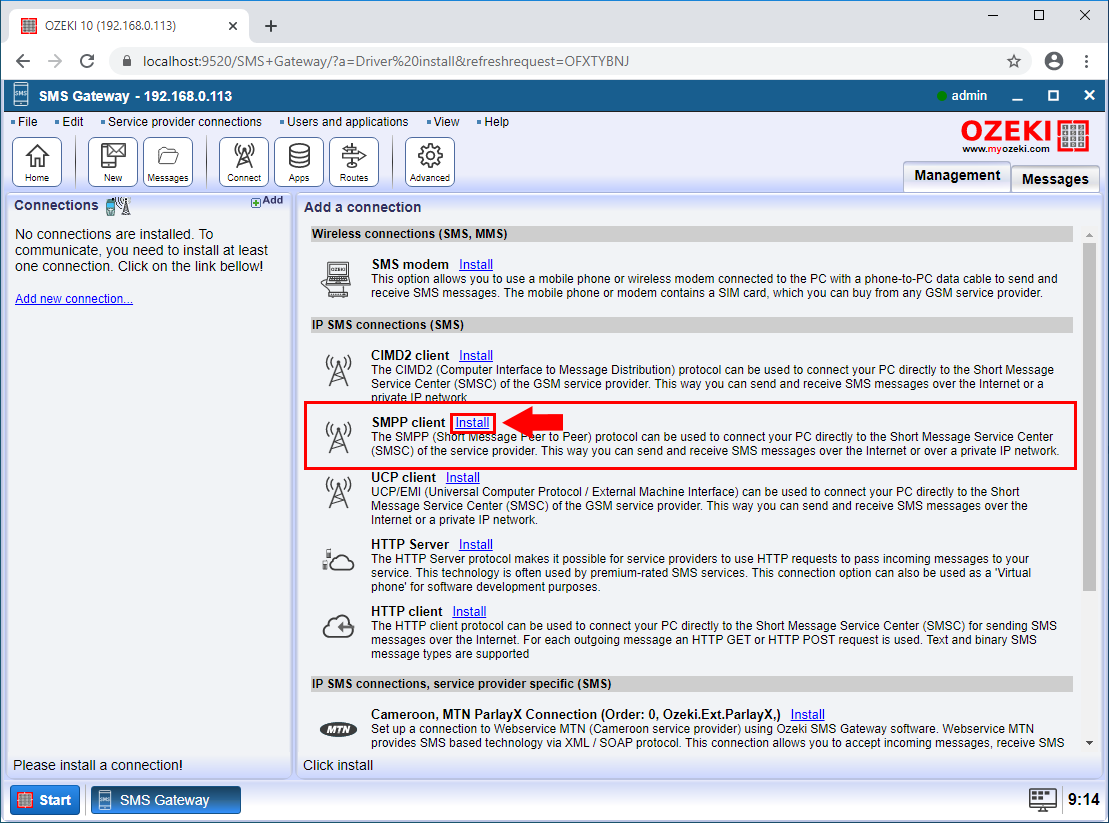Install the SMPP client connection
Viewport: 1109px width, 823px height.
473,423
